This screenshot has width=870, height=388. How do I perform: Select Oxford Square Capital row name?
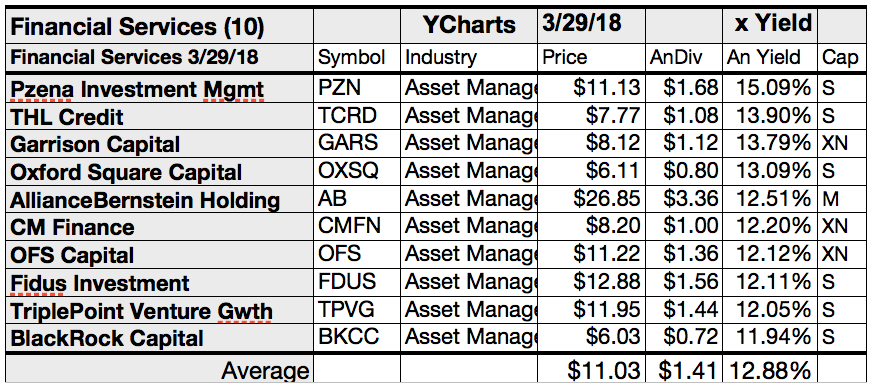coord(159,172)
